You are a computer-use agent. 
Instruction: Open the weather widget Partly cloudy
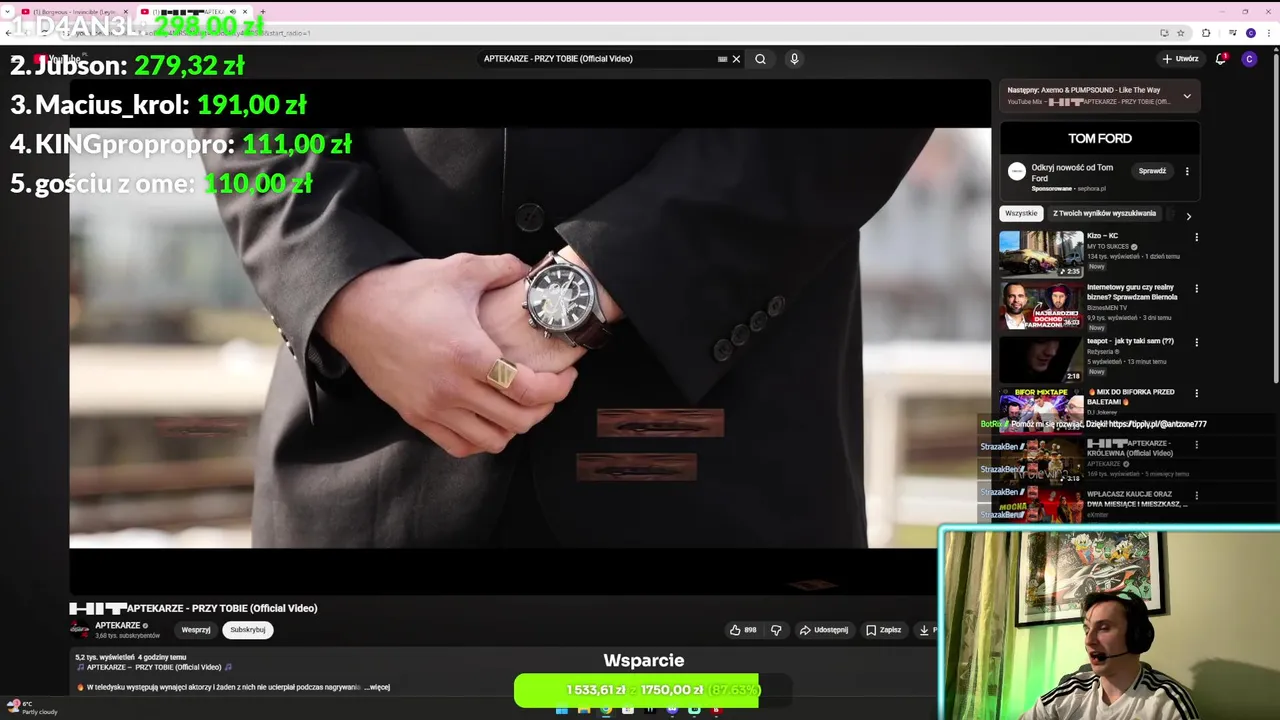tap(32, 708)
